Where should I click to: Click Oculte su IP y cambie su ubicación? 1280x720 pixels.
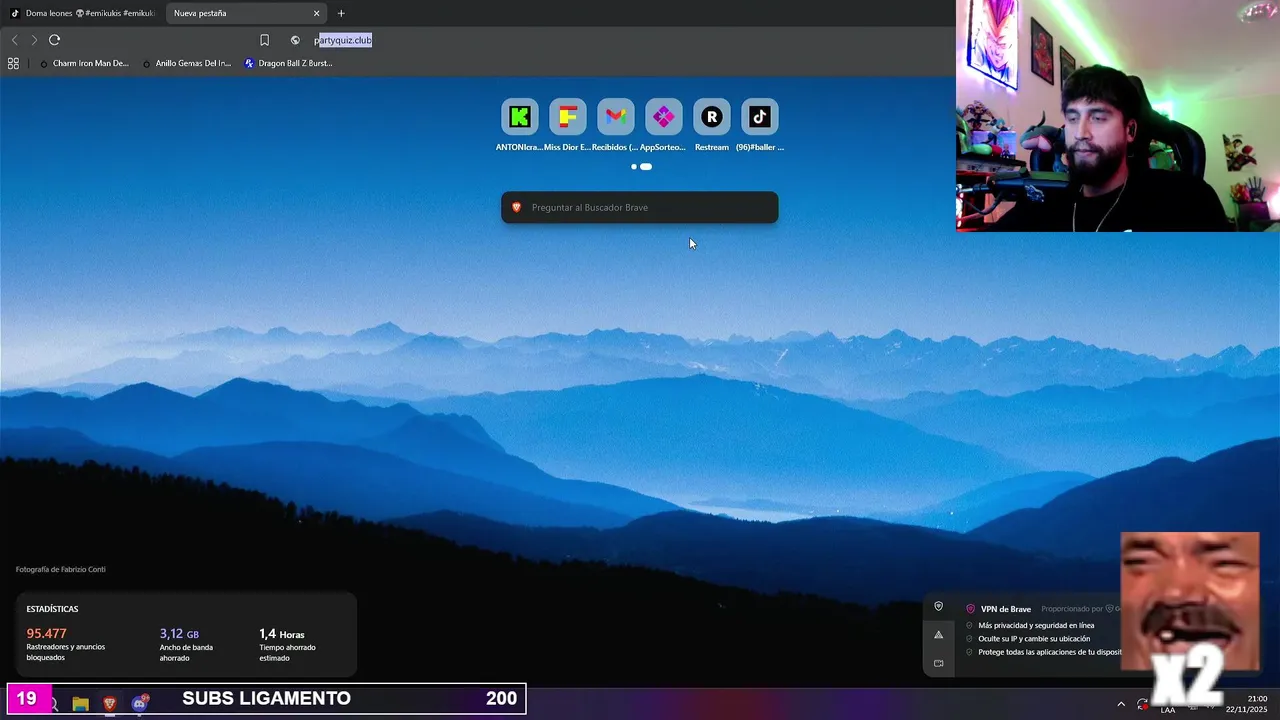[1034, 638]
